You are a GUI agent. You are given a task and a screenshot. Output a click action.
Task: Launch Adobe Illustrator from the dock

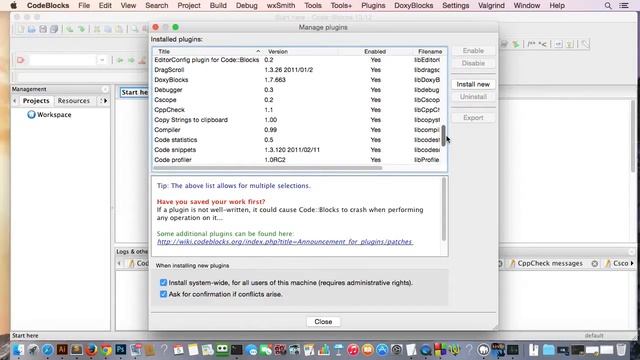62,350
